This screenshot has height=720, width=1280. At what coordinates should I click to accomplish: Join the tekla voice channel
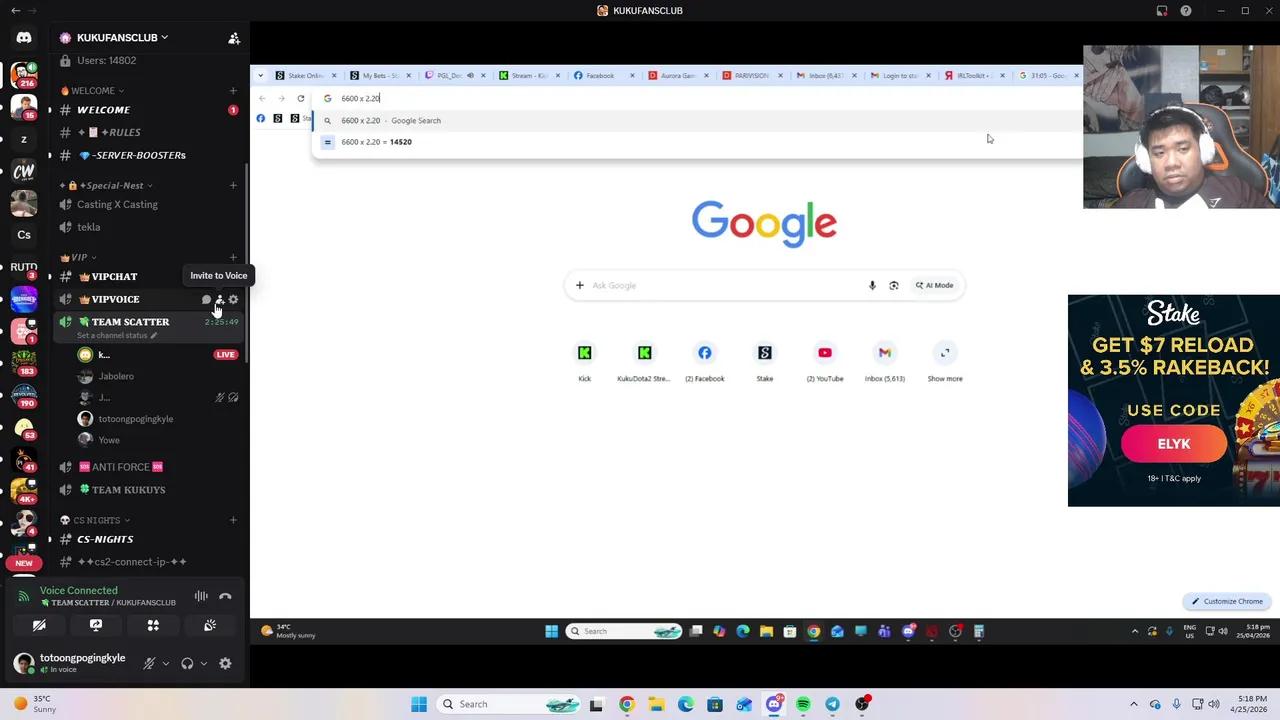coord(147,227)
